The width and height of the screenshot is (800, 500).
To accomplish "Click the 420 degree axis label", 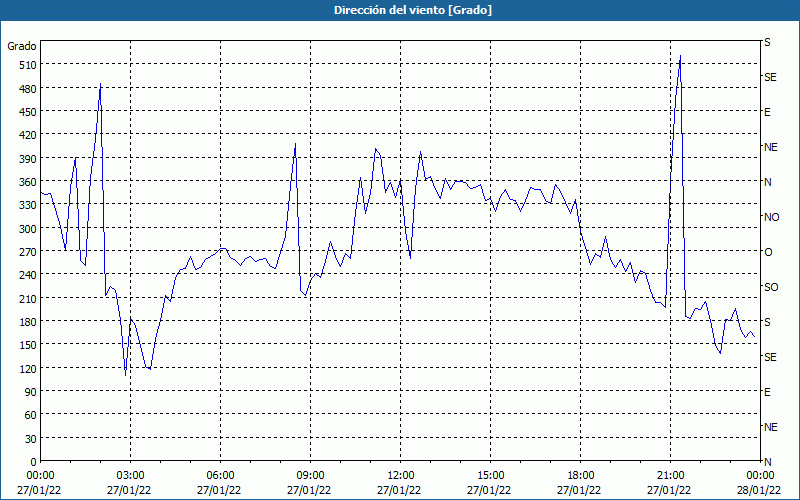I will click(x=28, y=135).
